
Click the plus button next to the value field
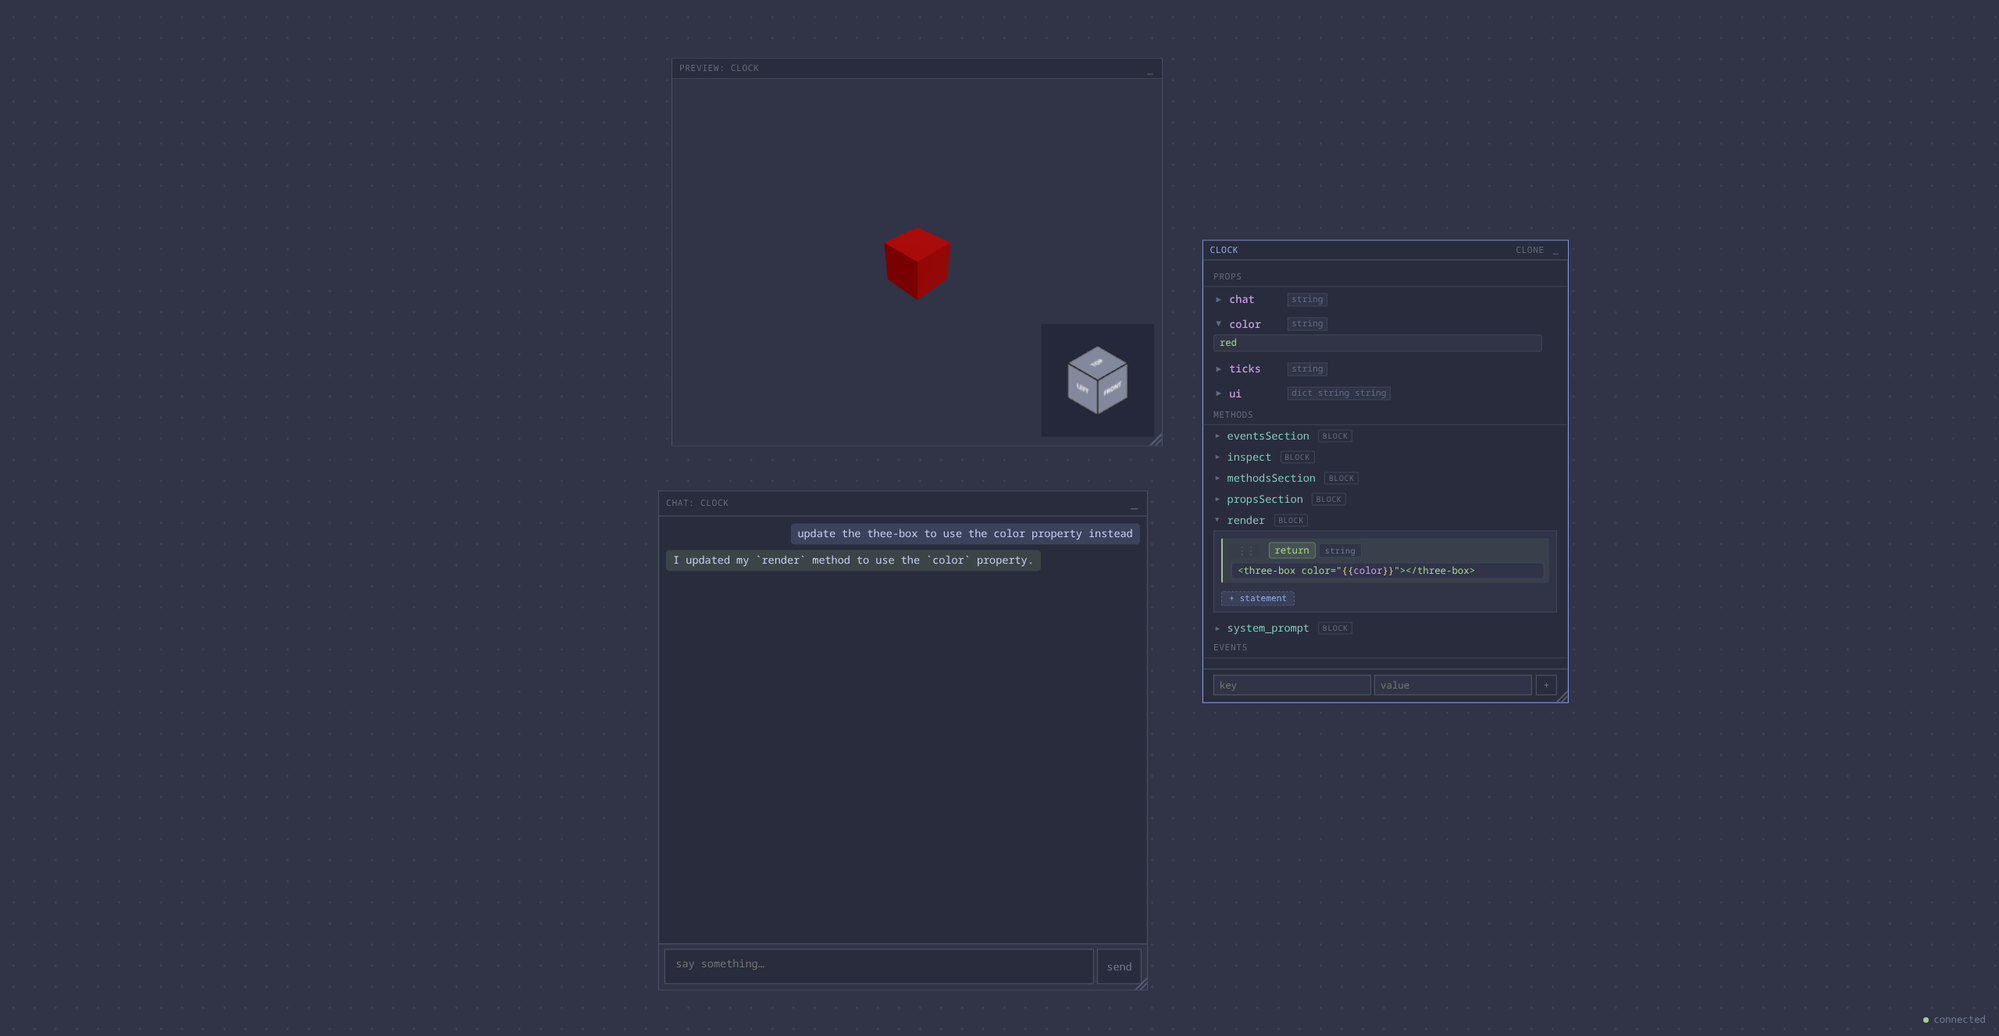1546,685
